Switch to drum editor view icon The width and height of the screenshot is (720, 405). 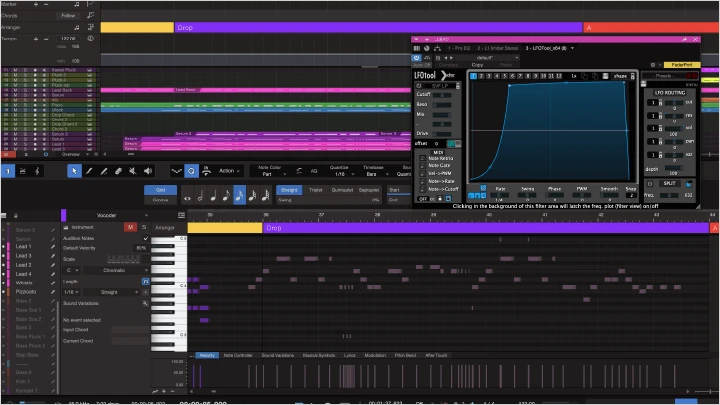(22, 171)
